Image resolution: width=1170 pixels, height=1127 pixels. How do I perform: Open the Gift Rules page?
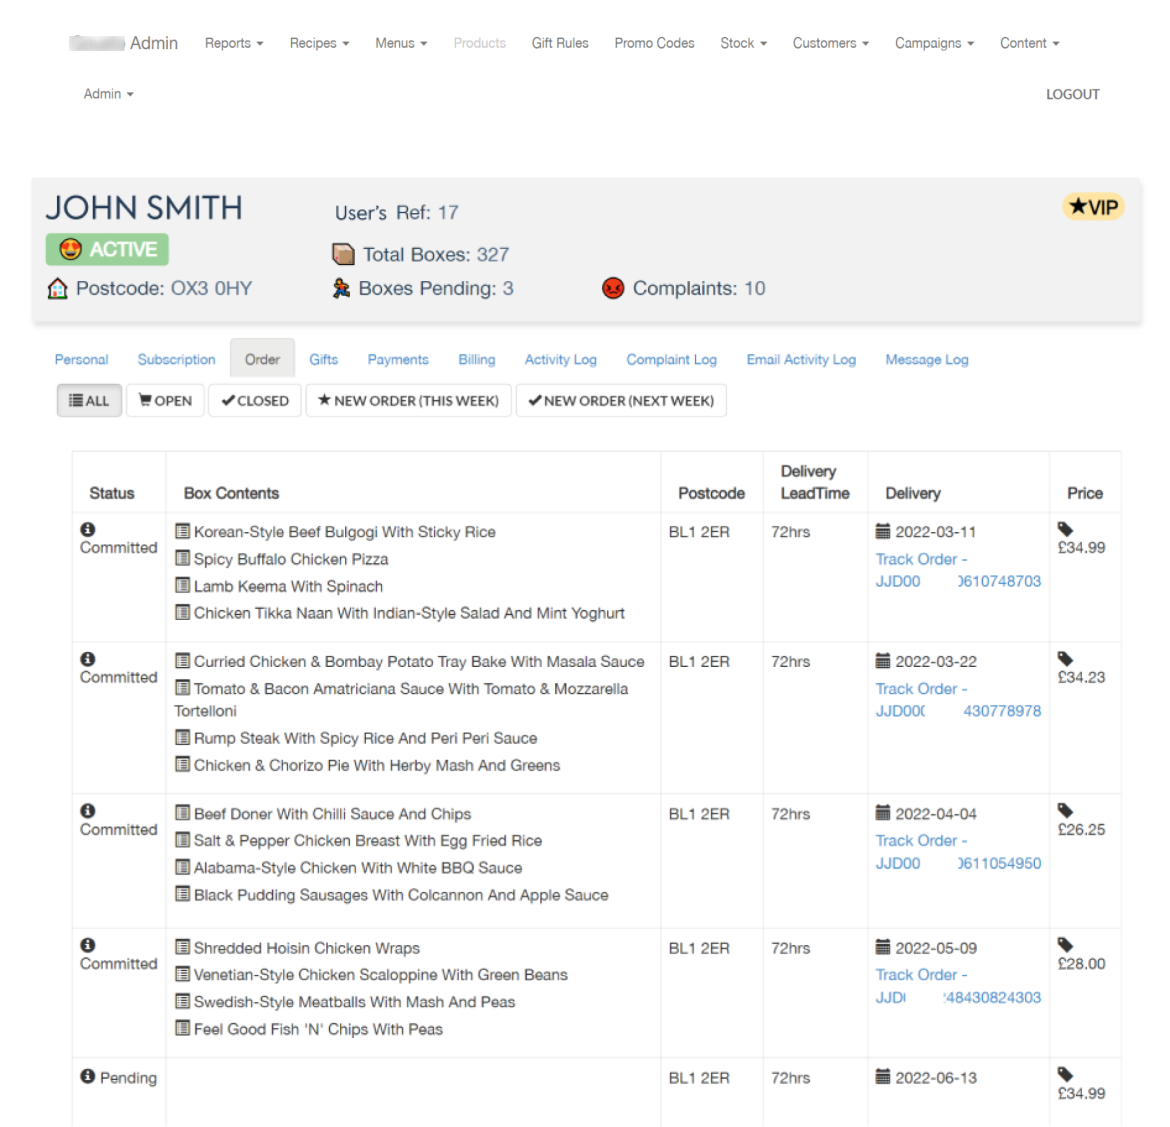[560, 43]
